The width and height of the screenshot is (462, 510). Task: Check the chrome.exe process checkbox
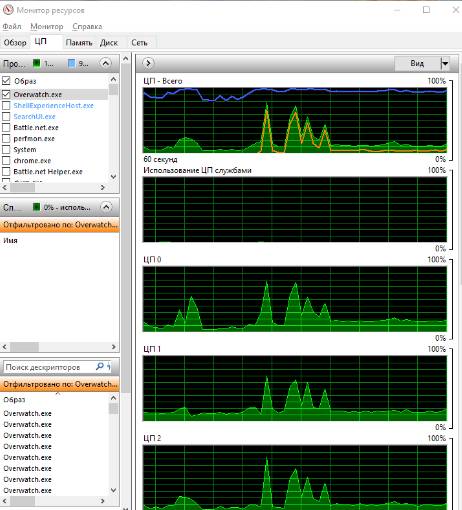6,160
